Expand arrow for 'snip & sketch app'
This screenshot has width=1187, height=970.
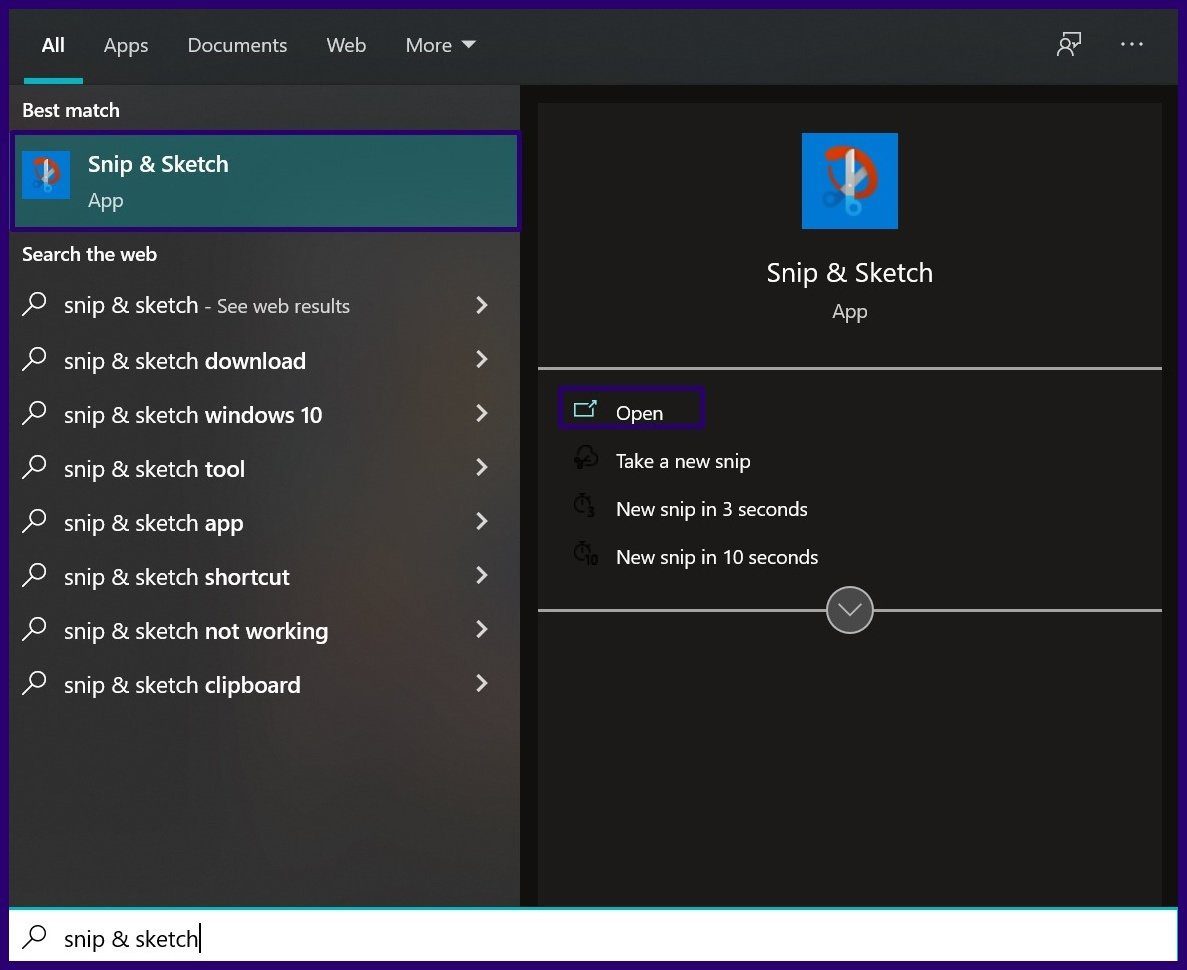pos(481,522)
